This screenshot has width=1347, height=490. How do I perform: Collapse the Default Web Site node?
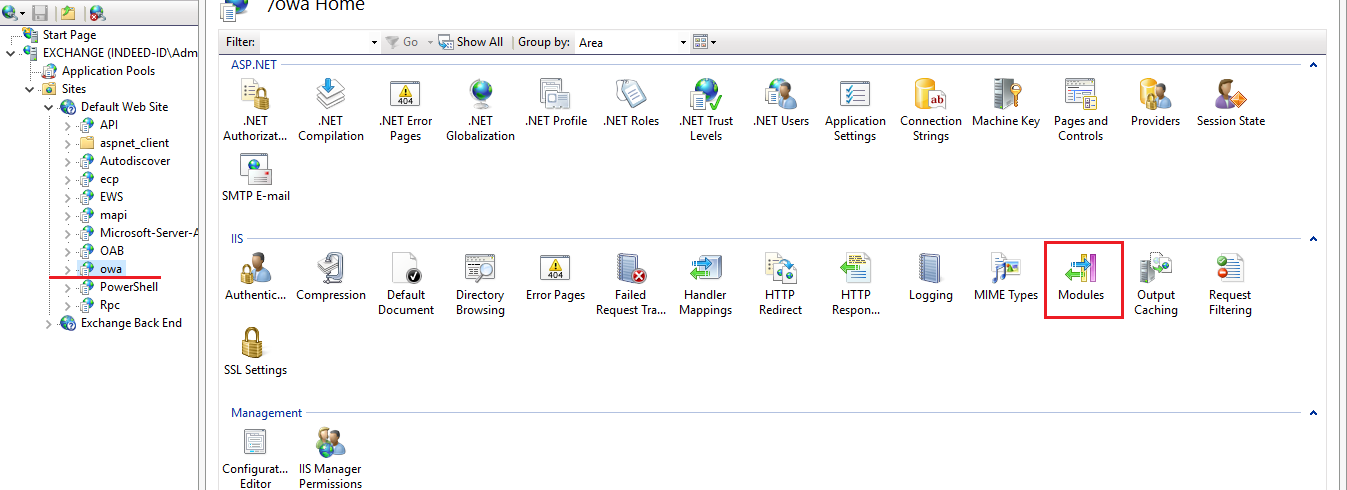(x=48, y=107)
